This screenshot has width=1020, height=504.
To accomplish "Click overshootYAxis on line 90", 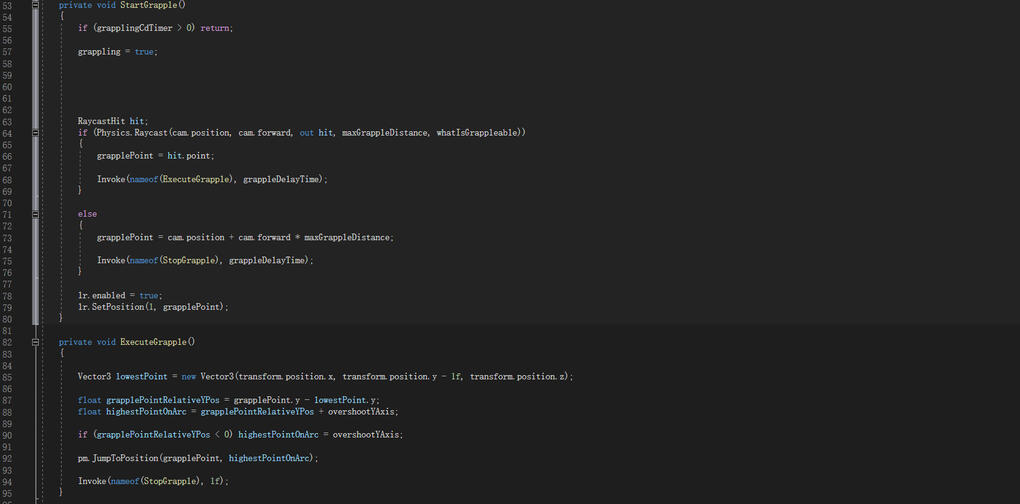I will (x=366, y=434).
